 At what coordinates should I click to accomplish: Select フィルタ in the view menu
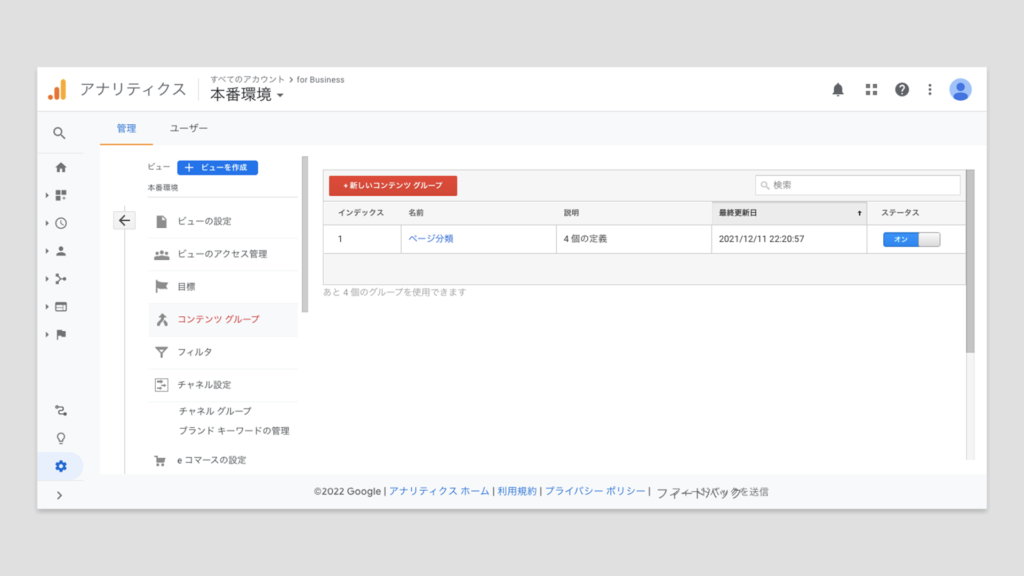pyautogui.click(x=195, y=352)
